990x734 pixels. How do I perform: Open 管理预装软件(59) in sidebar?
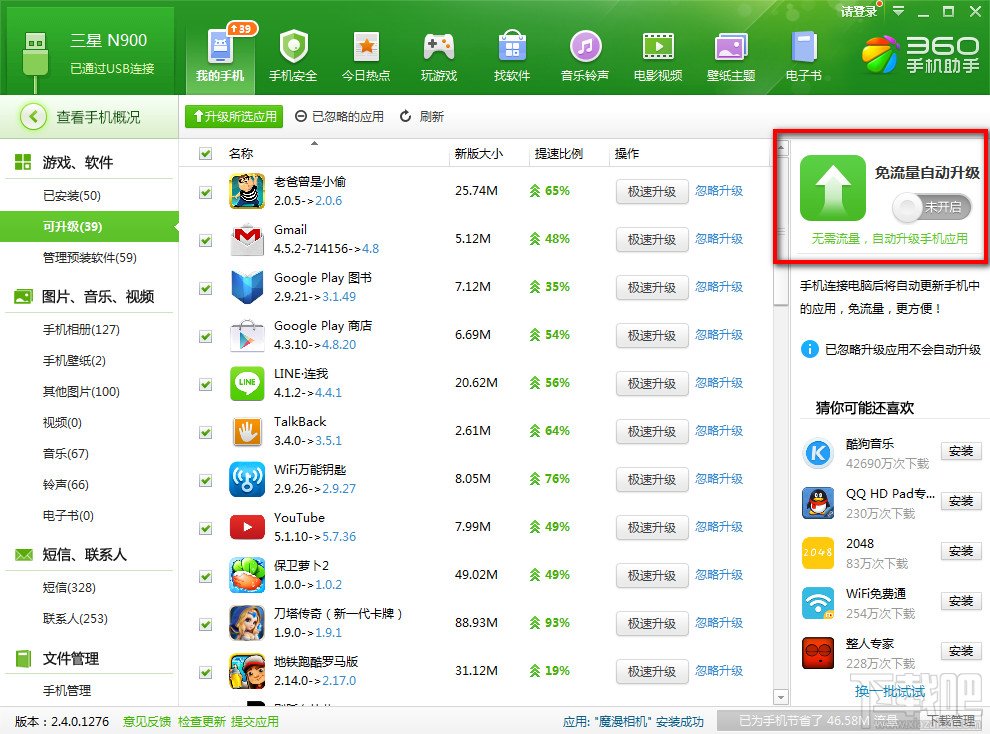[90, 257]
